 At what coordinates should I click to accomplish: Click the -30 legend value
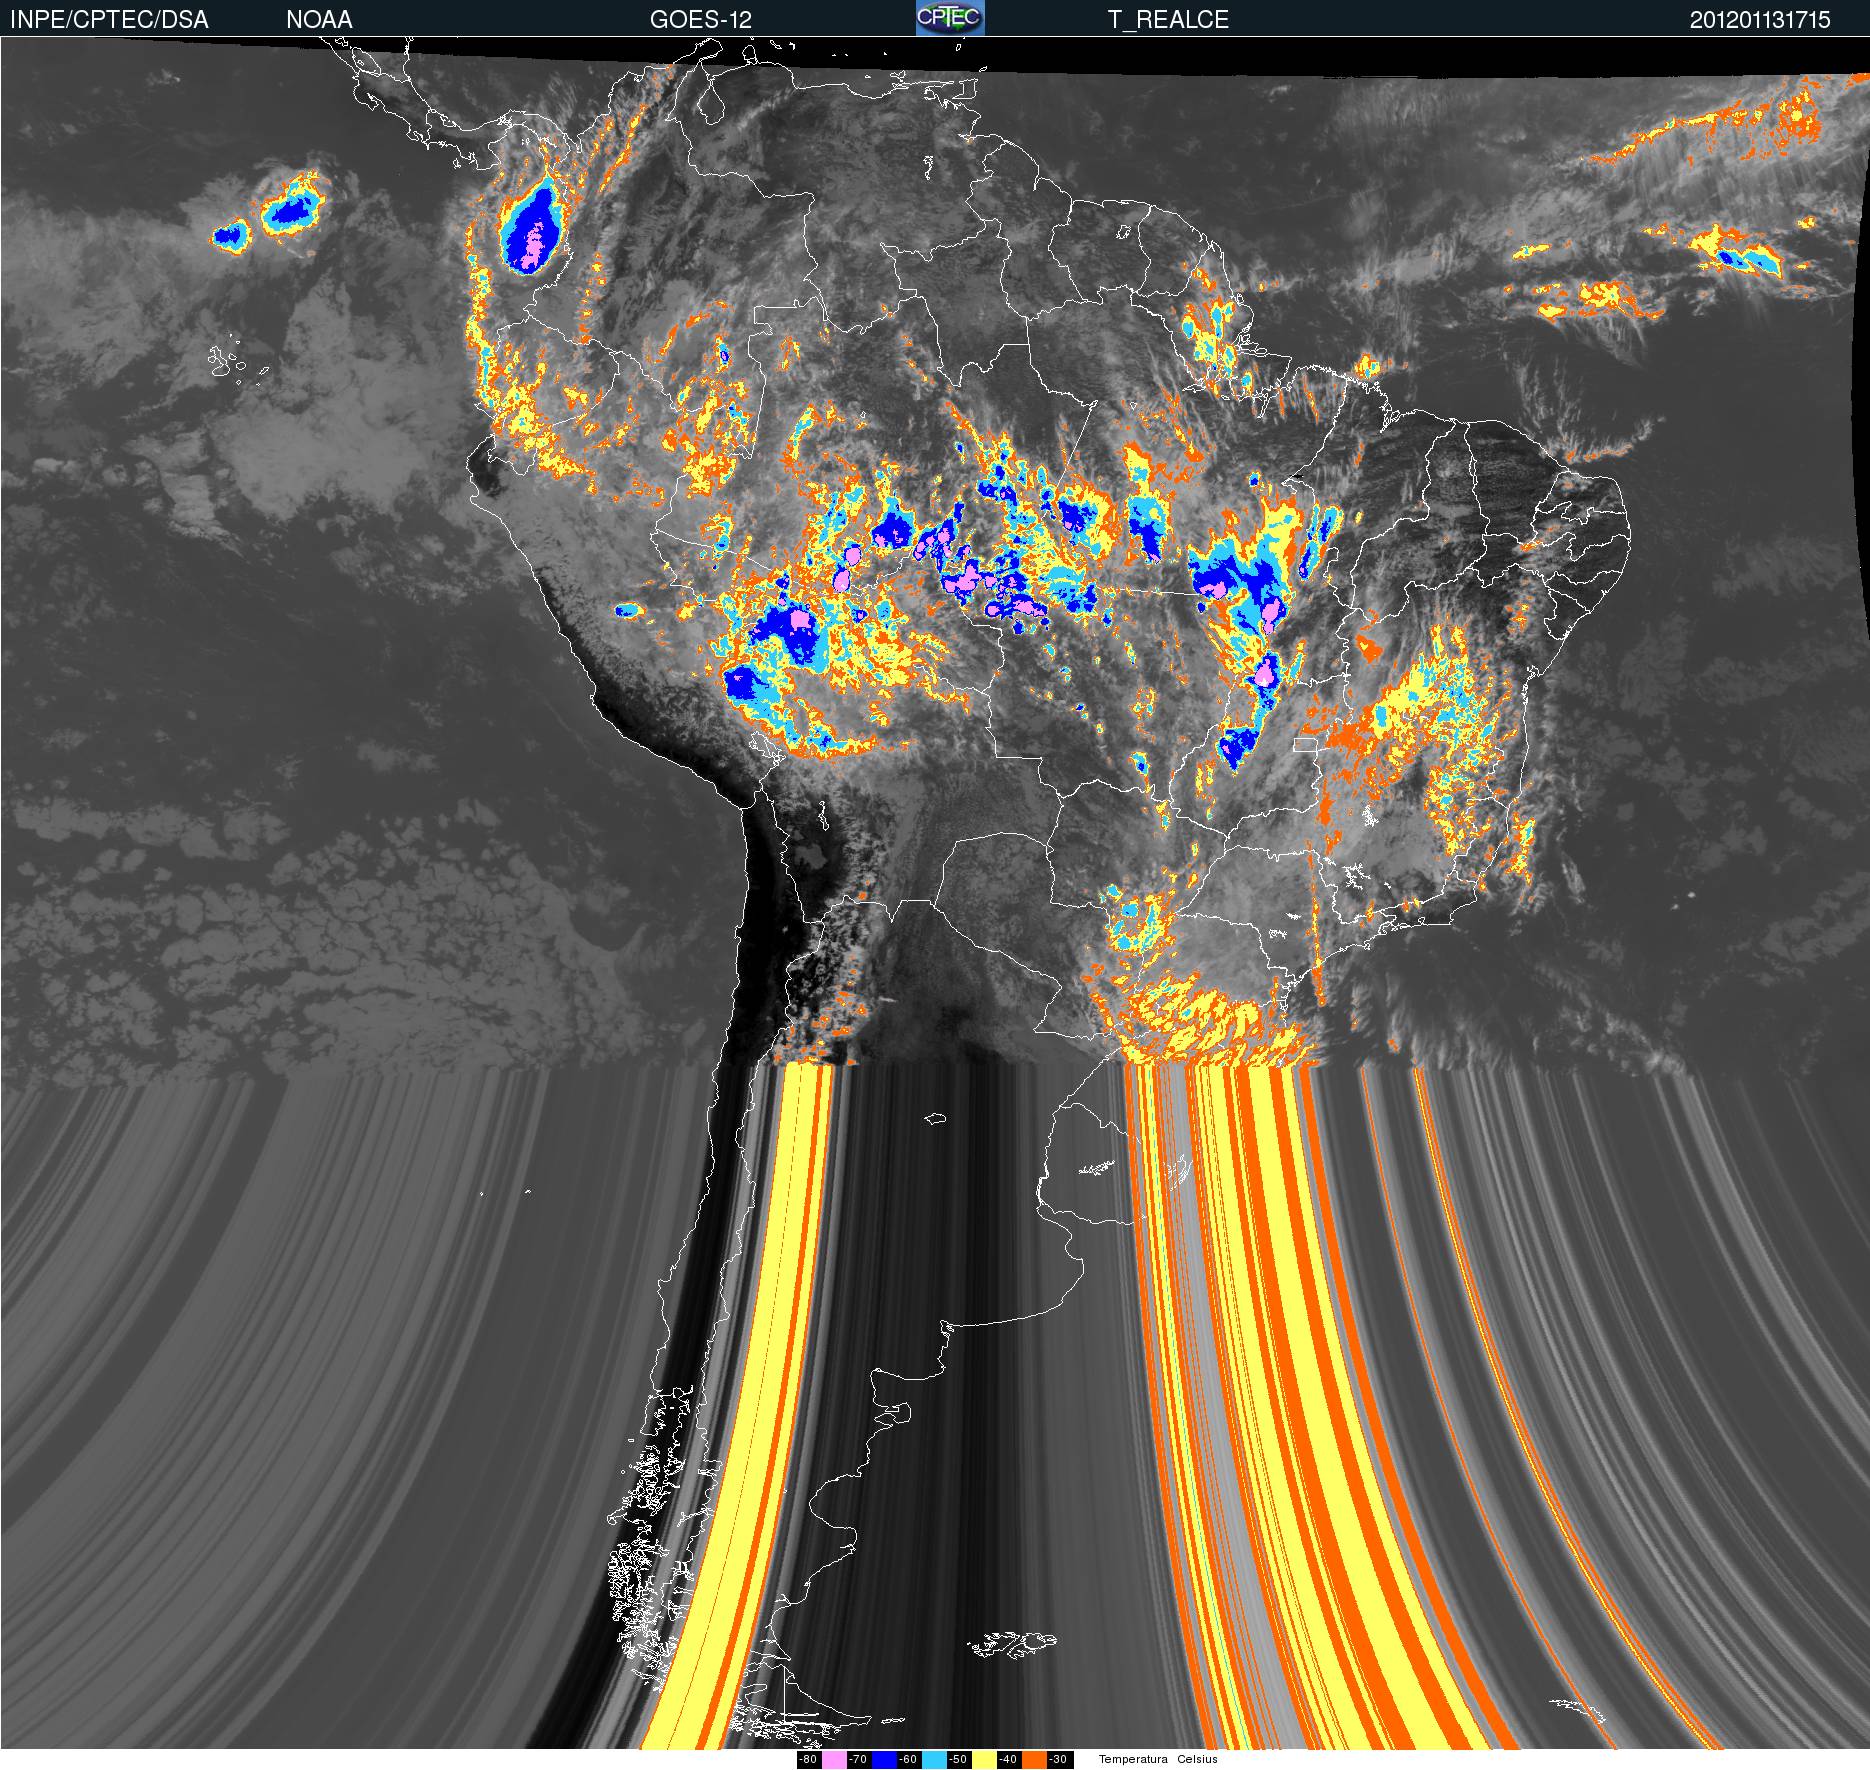pos(1058,1760)
